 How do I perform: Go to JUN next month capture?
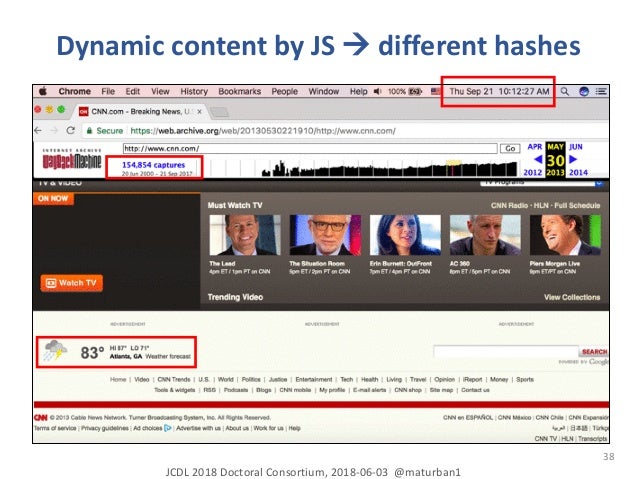[575, 147]
